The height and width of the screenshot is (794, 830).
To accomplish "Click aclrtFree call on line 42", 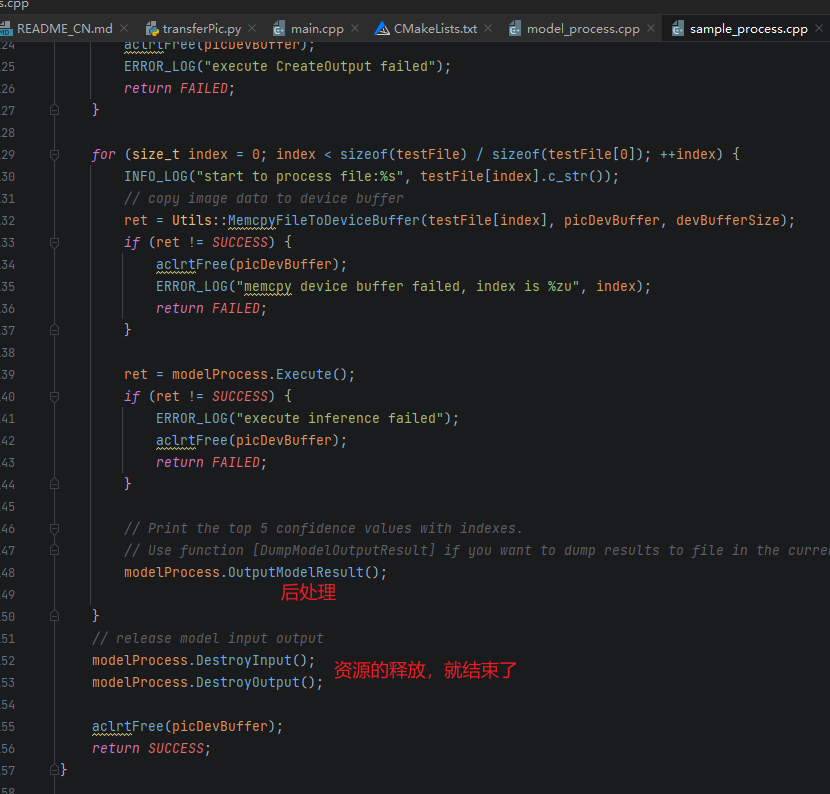I will point(251,440).
